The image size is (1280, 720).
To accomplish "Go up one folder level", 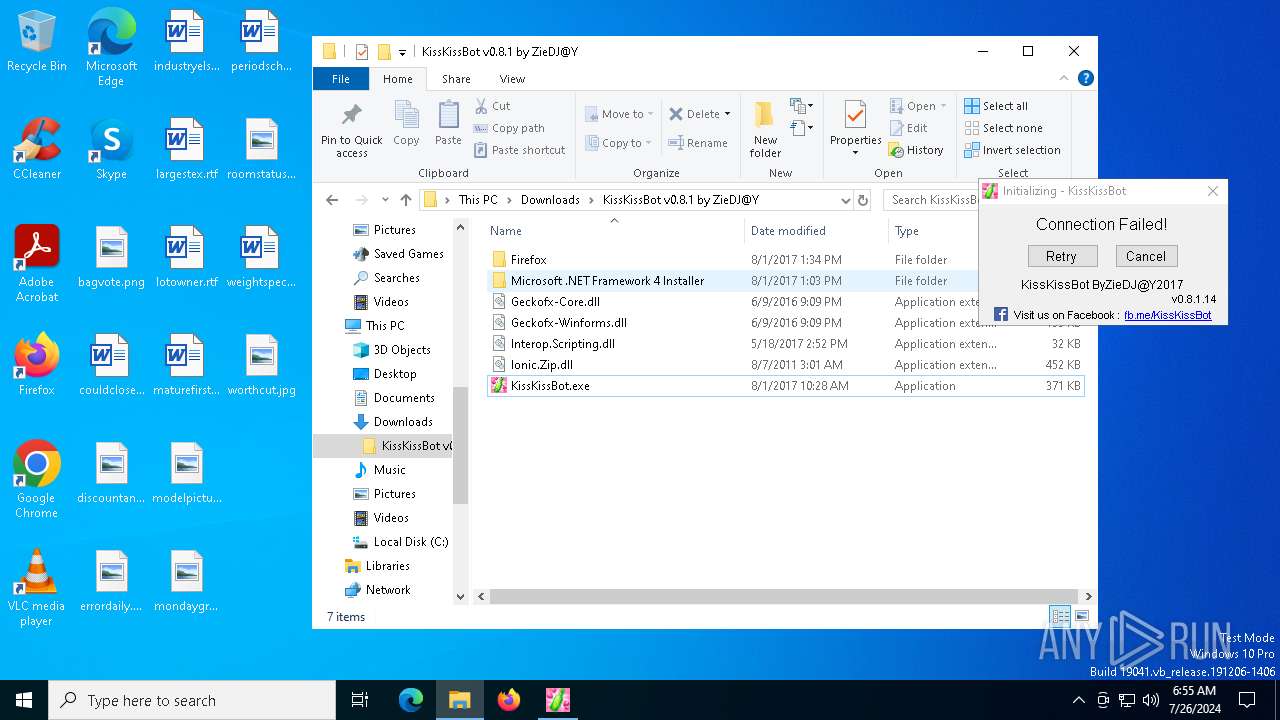I will click(405, 200).
